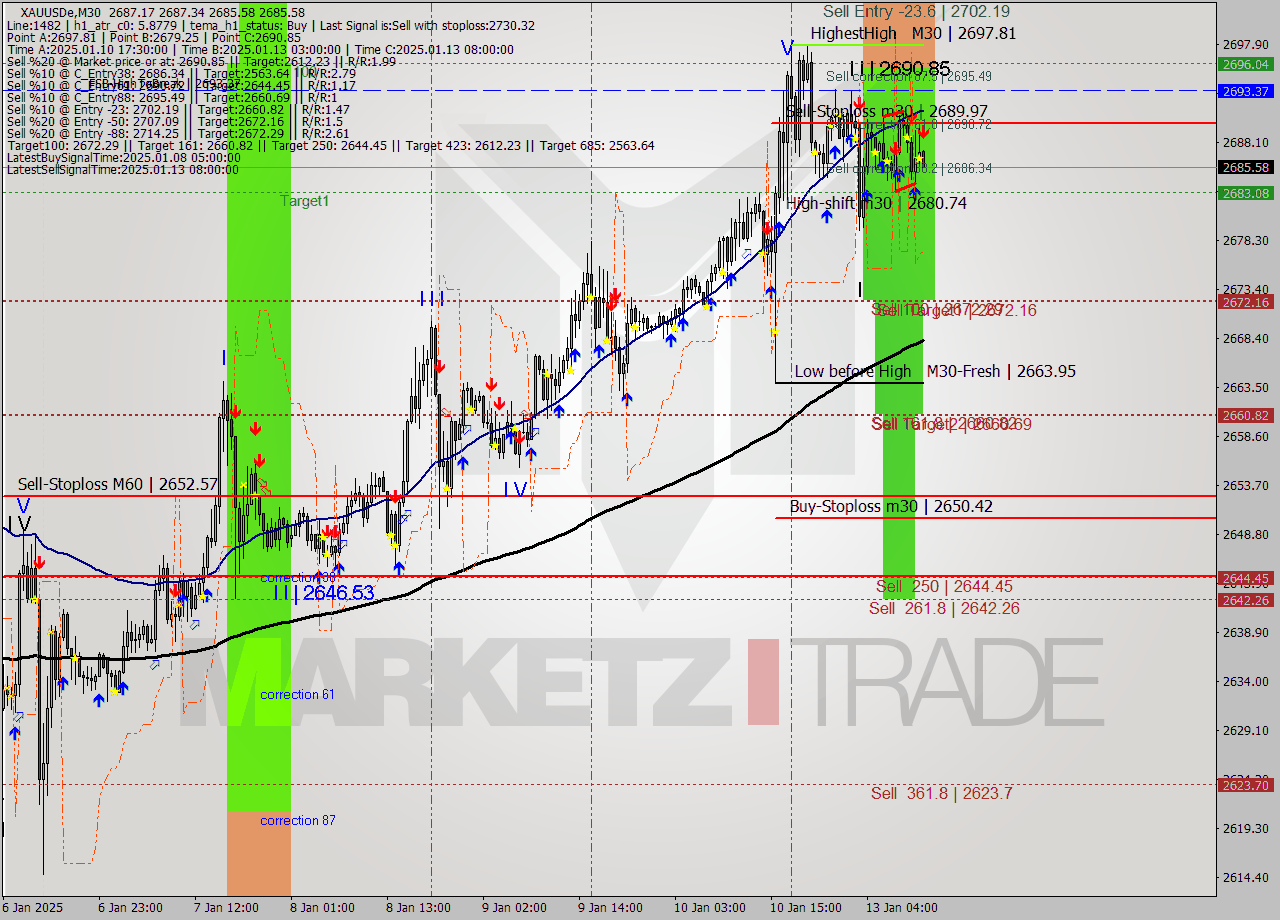Click the 2614.40 price scale value
Screen dimensions: 1280x920
(x=1245, y=877)
